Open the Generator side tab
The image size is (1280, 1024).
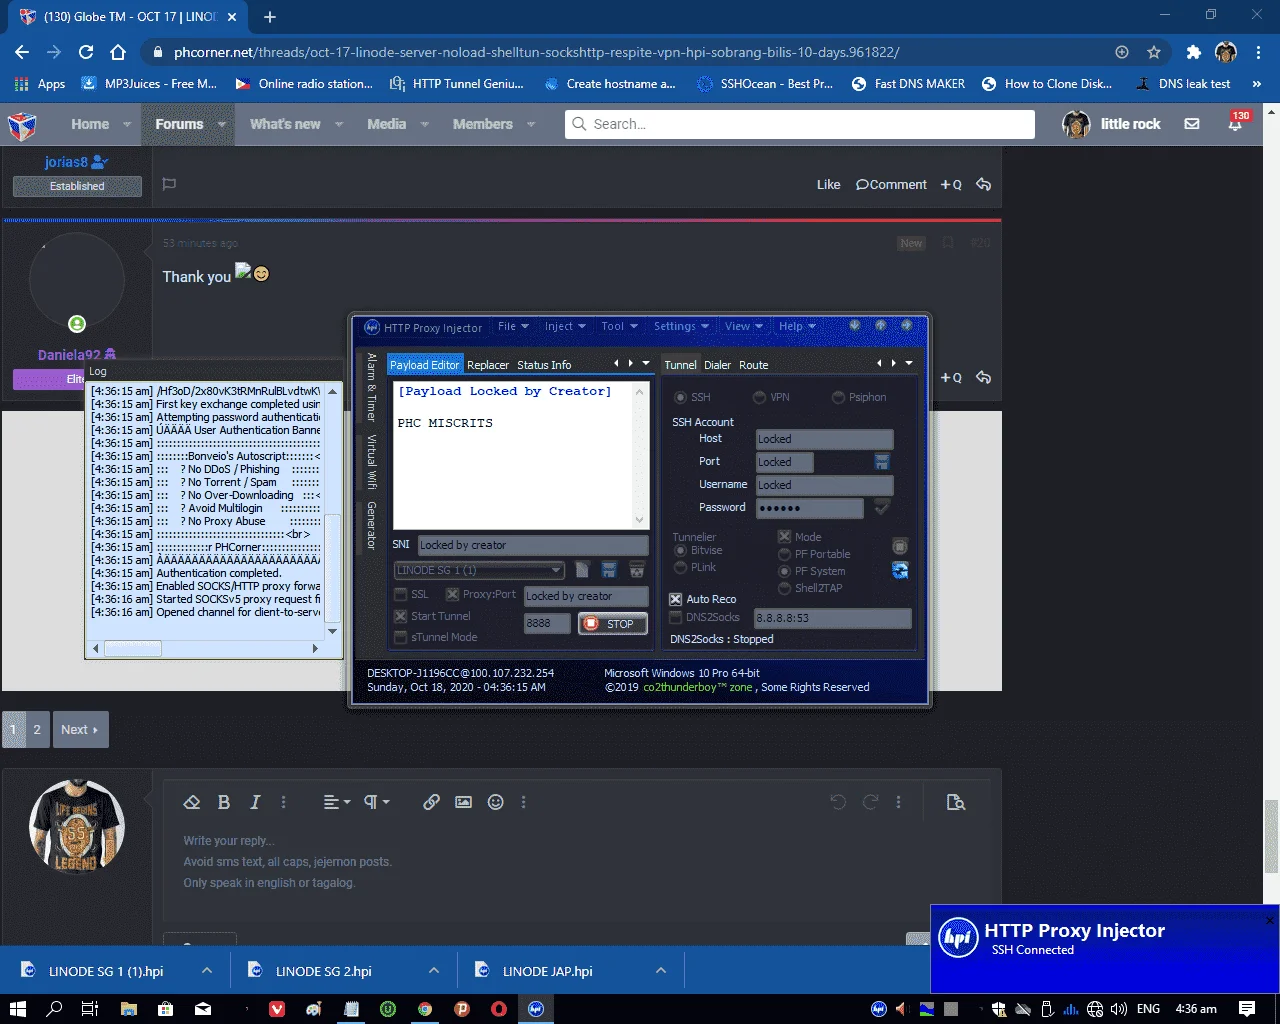pos(371,525)
